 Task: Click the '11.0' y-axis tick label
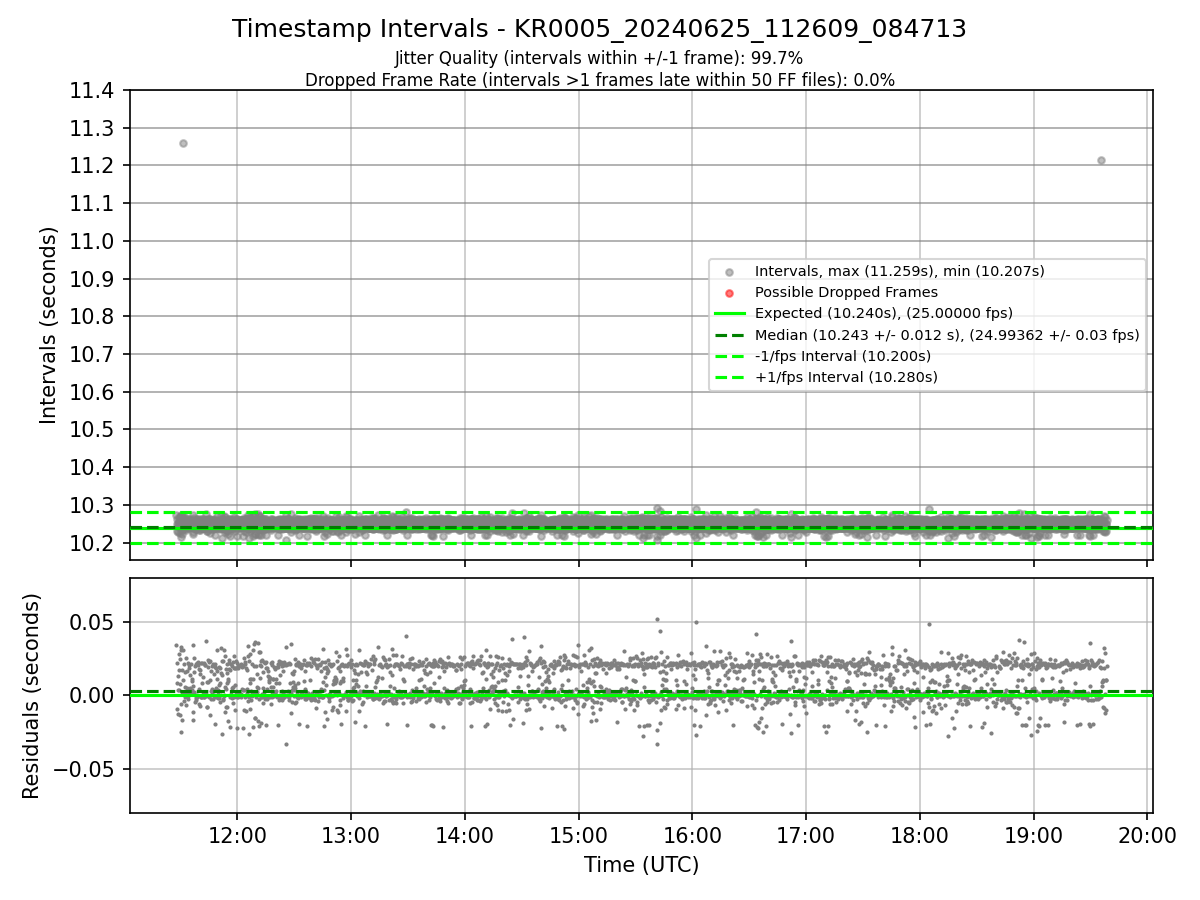coord(92,241)
